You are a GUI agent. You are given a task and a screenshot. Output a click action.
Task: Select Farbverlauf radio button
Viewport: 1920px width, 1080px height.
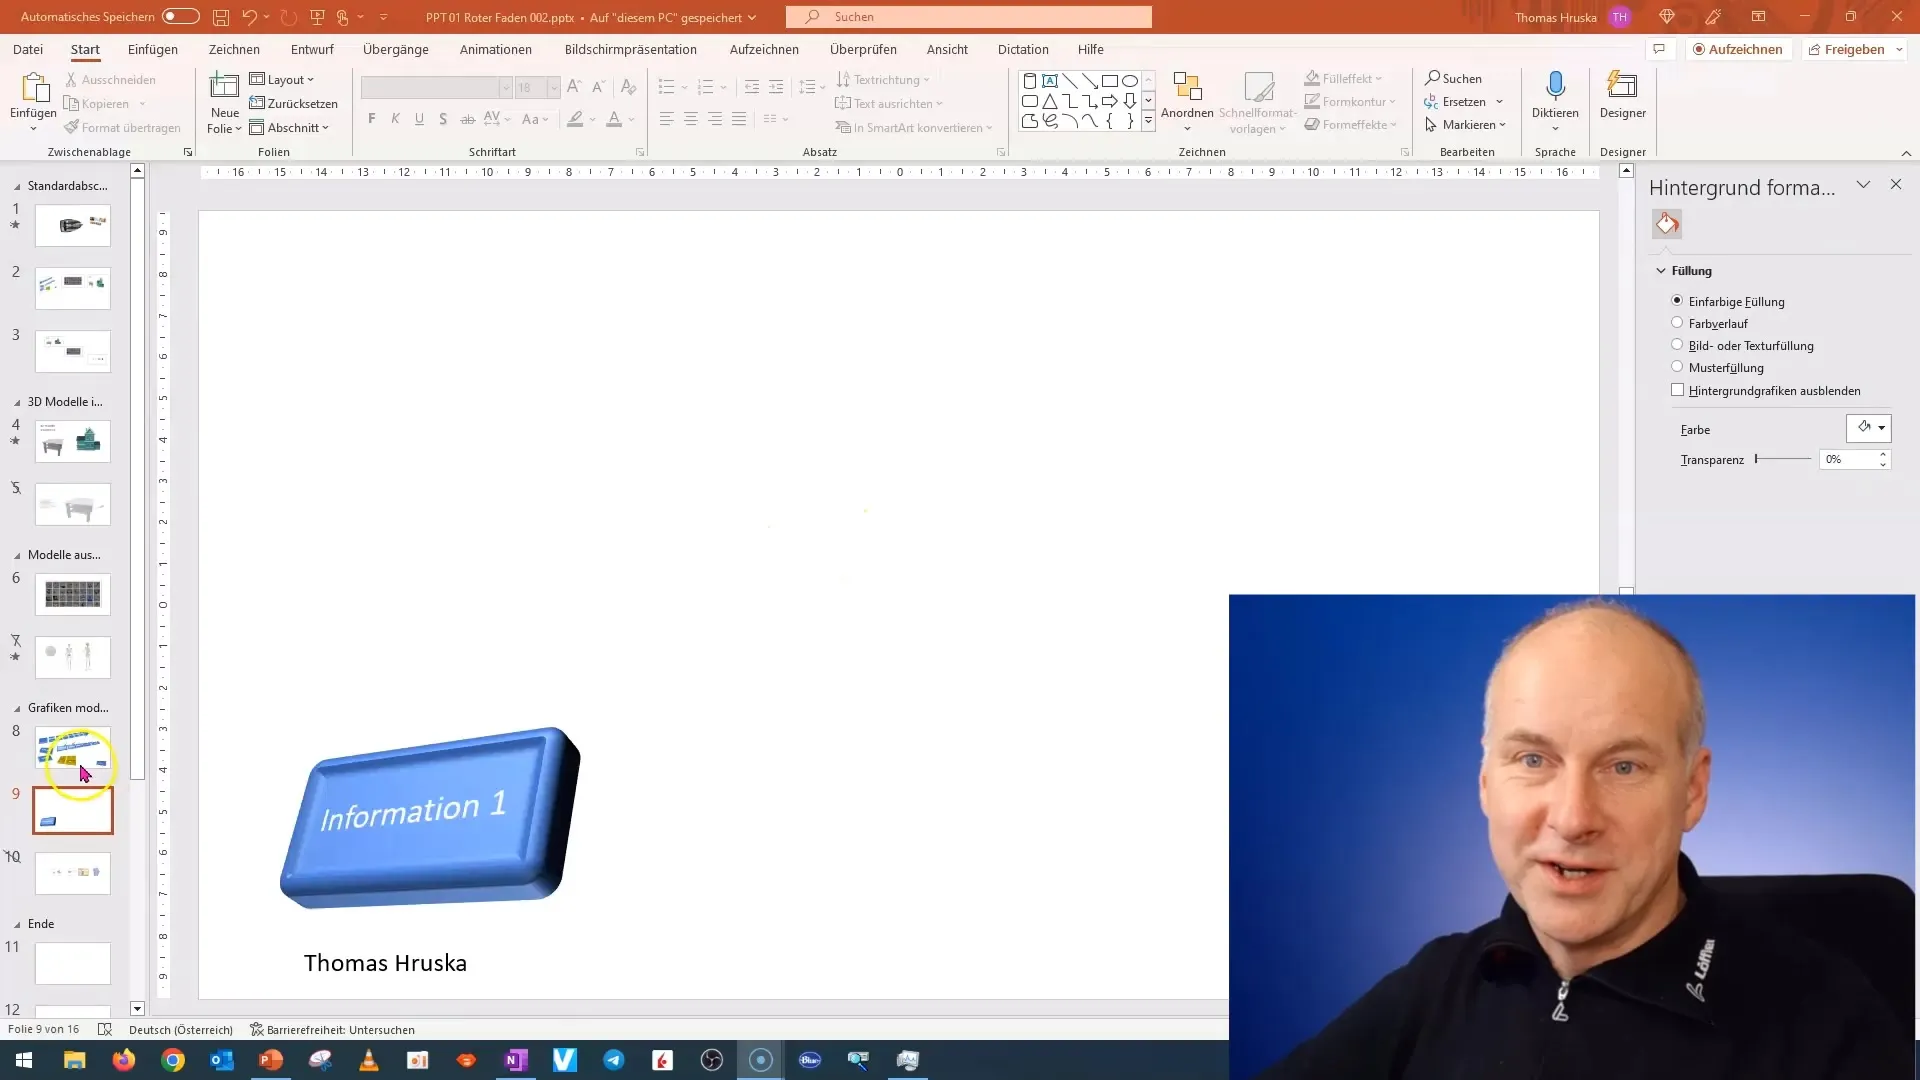point(1677,322)
